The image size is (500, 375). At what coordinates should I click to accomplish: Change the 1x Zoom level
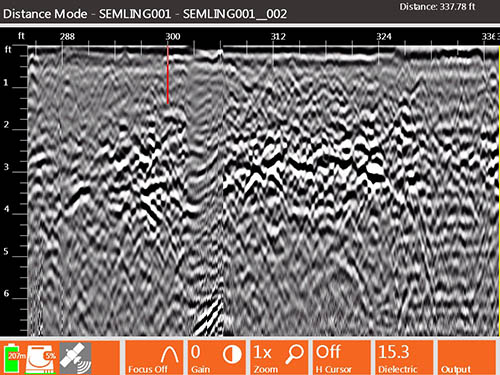click(x=279, y=358)
